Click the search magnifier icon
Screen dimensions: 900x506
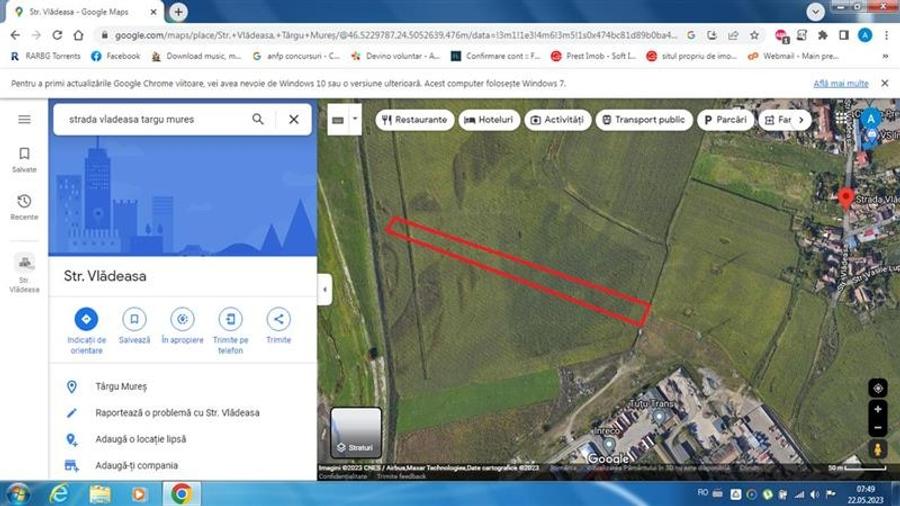(x=258, y=119)
